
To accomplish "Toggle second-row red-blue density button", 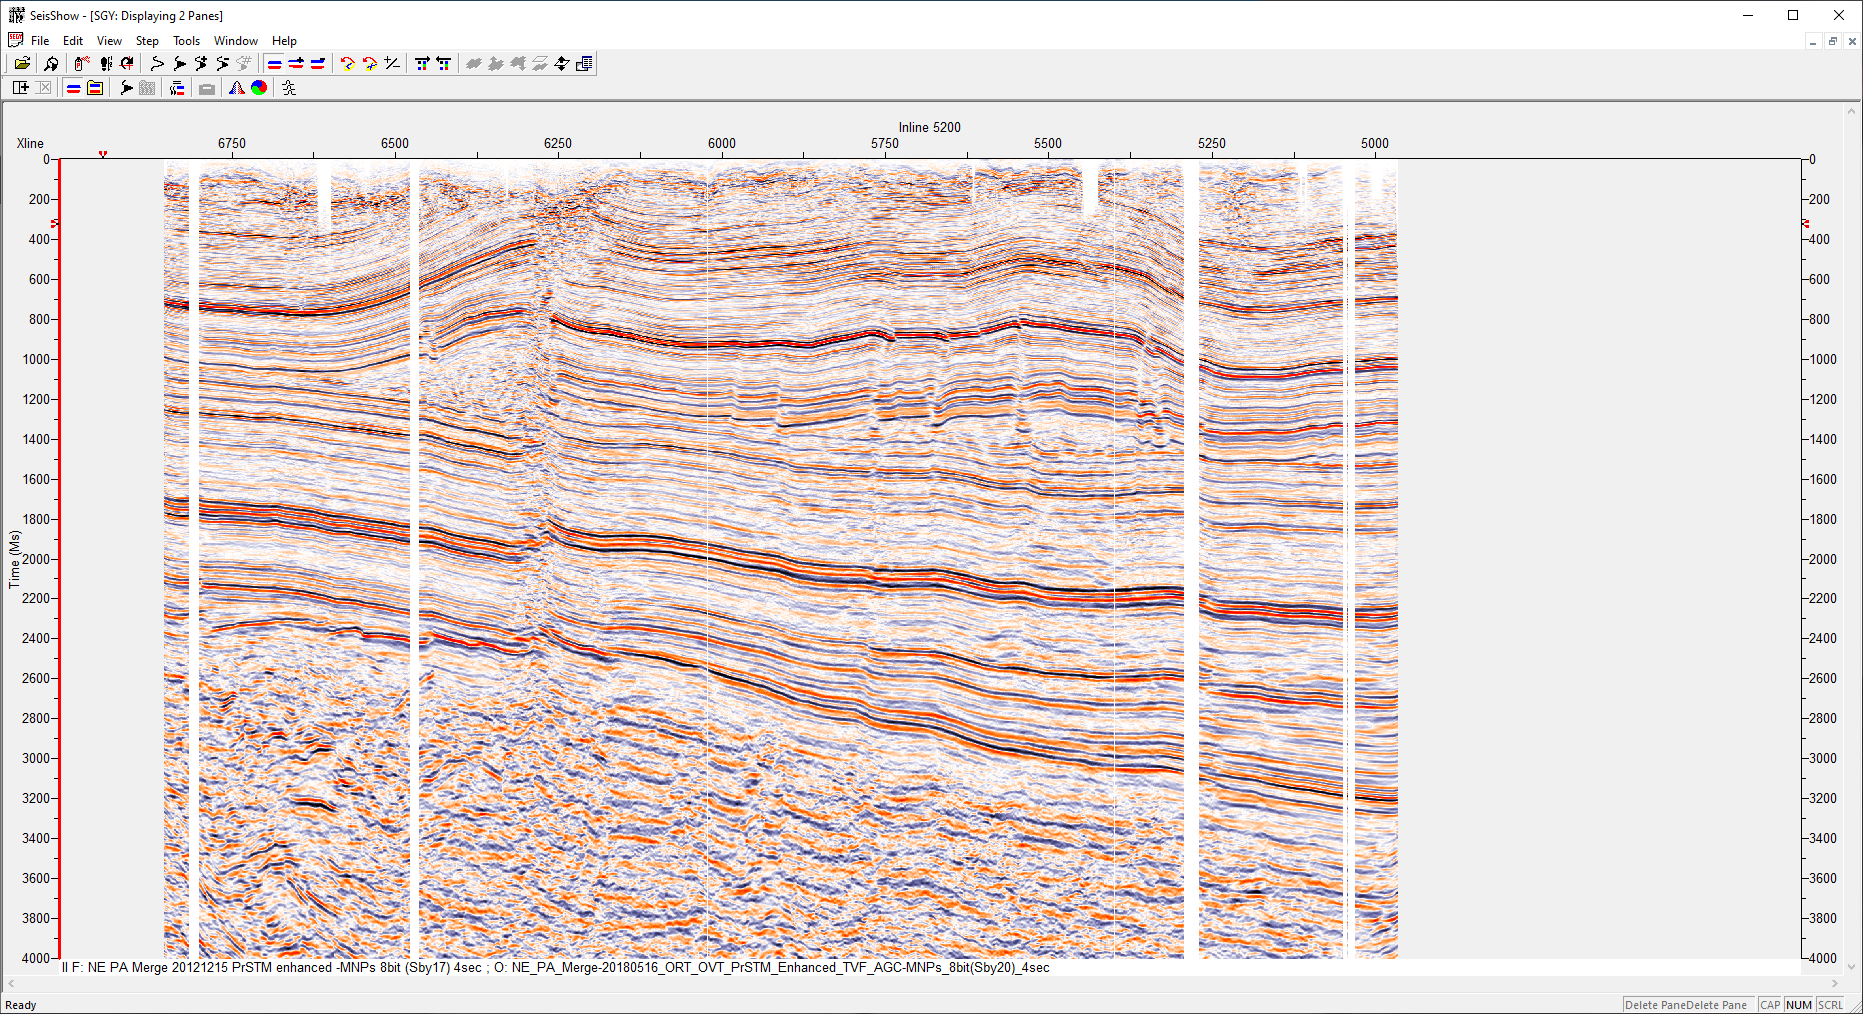I will coord(73,88).
